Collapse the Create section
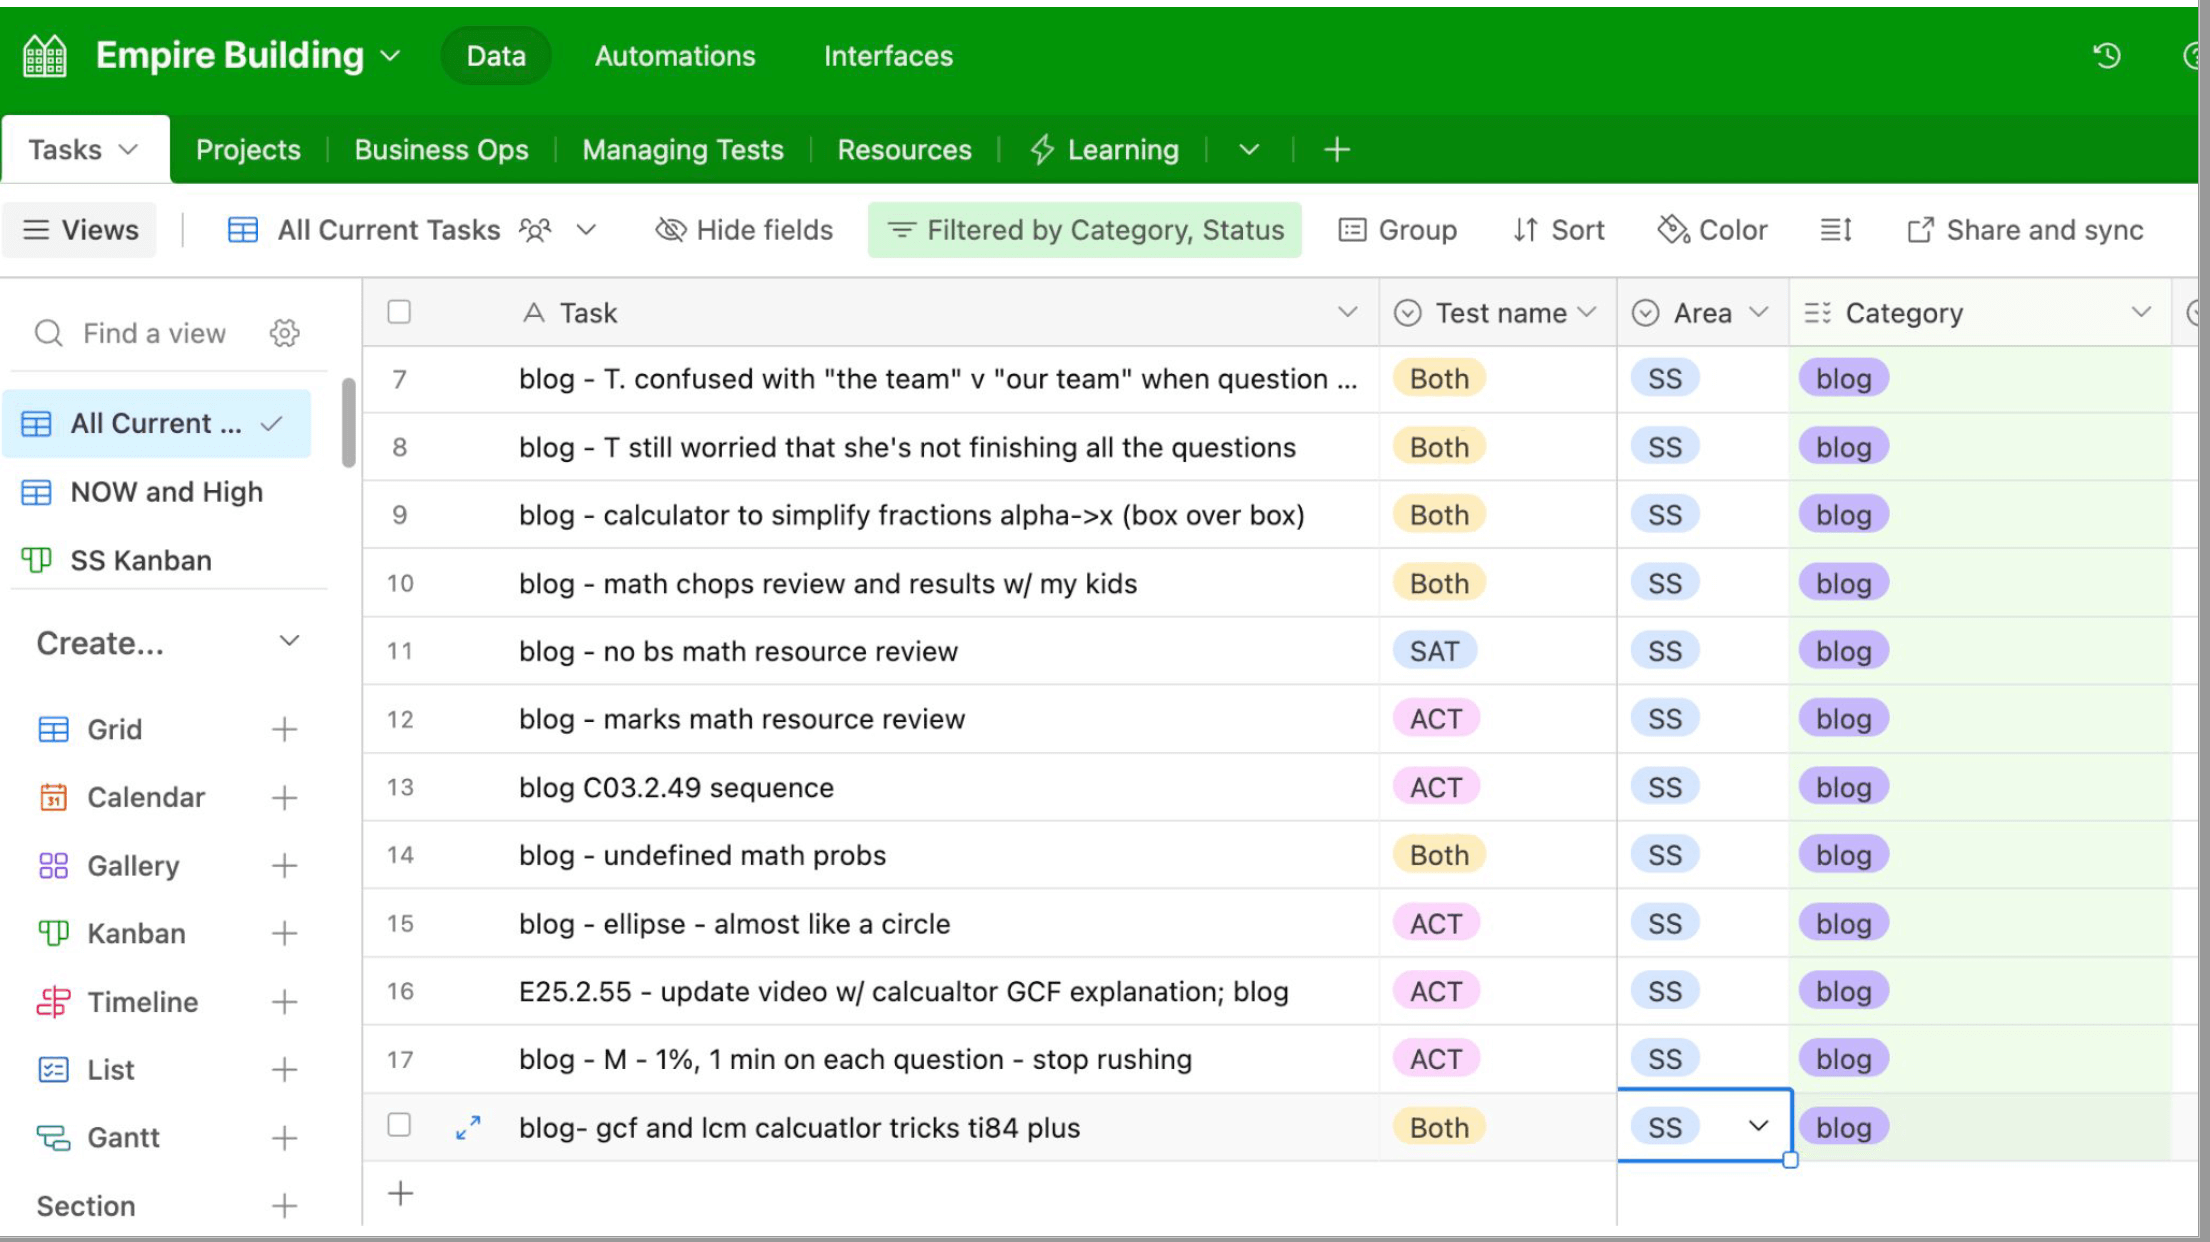Viewport: 2210px width, 1242px height. pyautogui.click(x=289, y=641)
